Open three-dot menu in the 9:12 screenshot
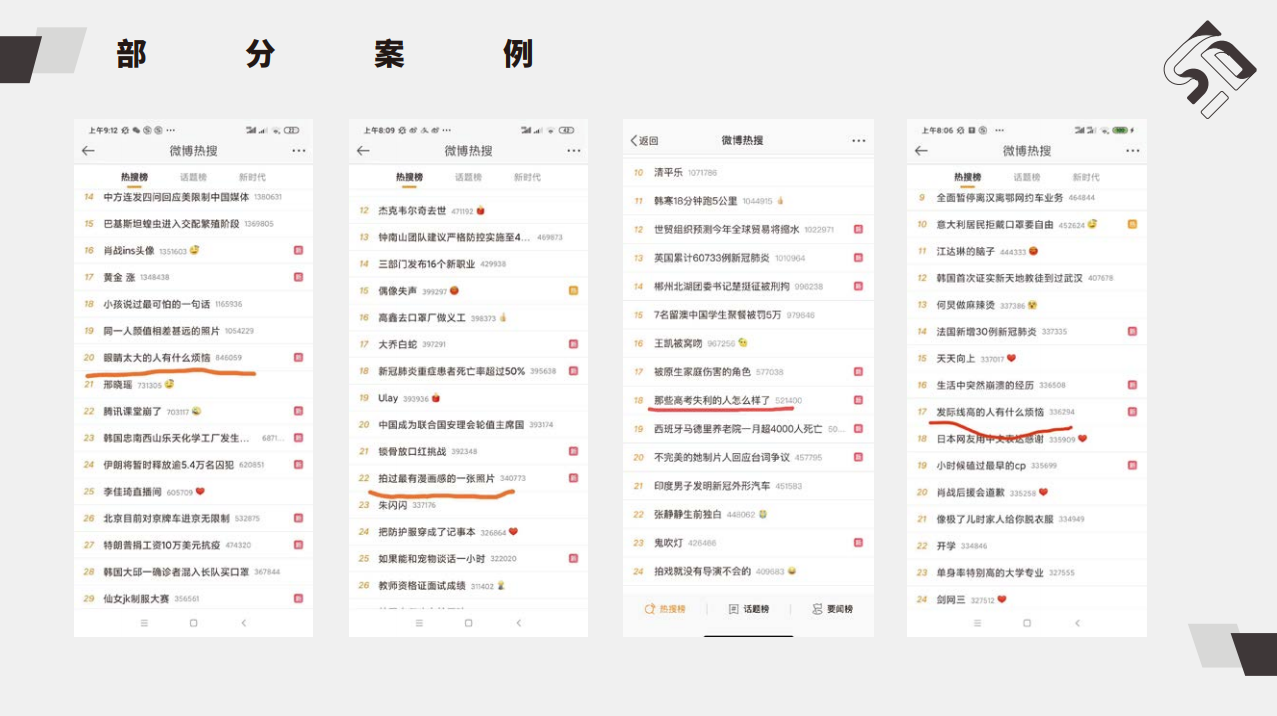Image resolution: width=1277 pixels, height=716 pixels. tap(299, 151)
